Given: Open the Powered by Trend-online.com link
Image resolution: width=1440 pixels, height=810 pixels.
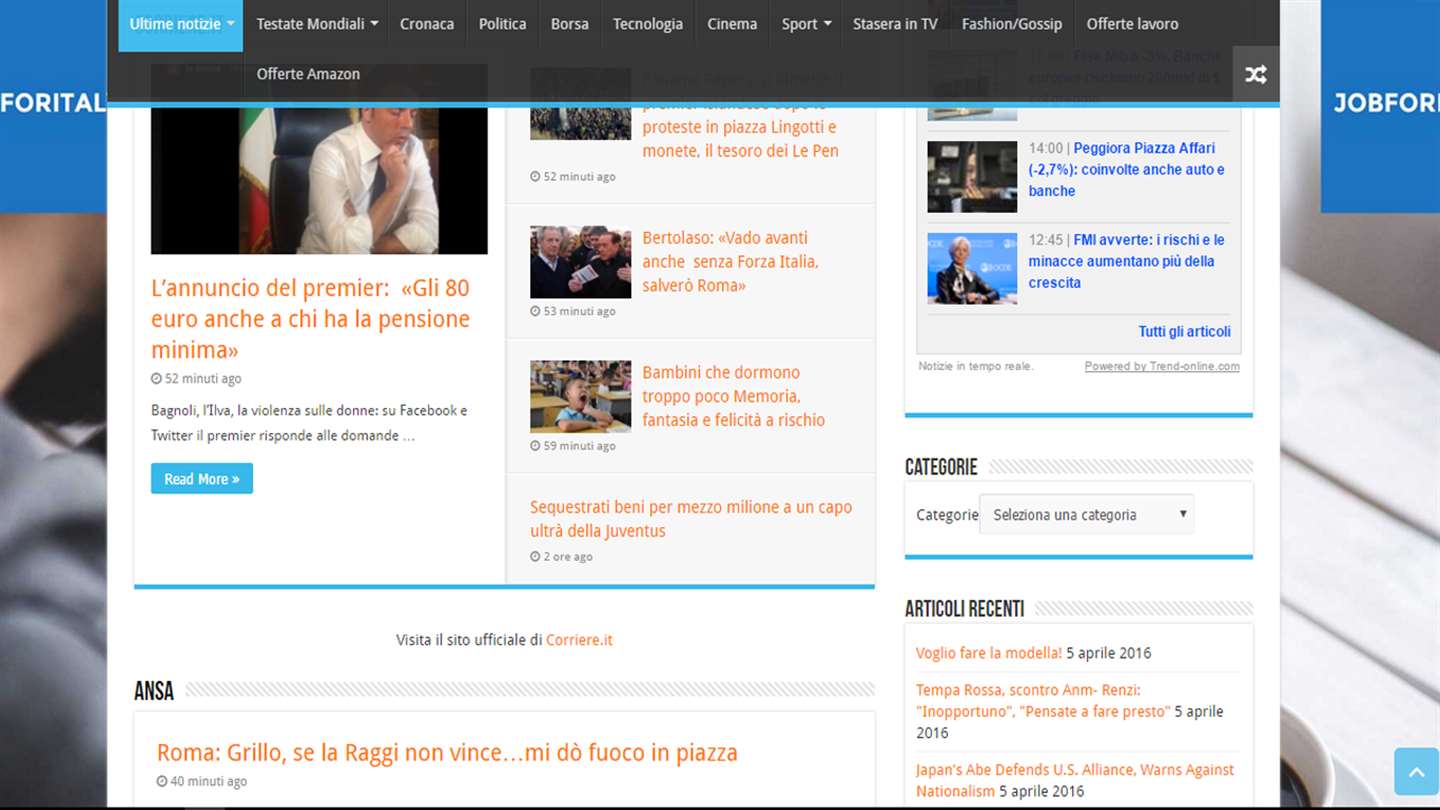Looking at the screenshot, I should [x=1162, y=366].
